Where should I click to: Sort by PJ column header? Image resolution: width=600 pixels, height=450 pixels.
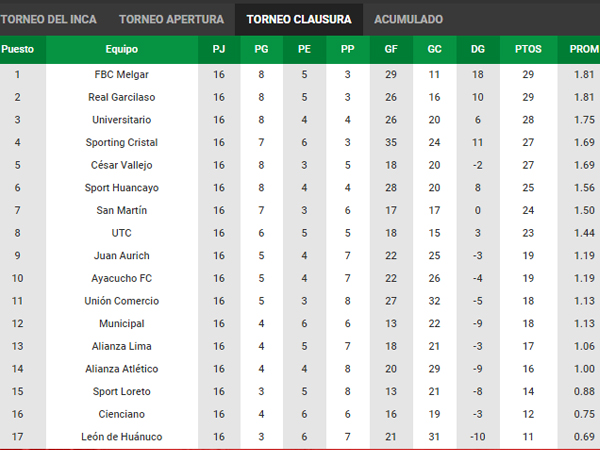tap(219, 49)
